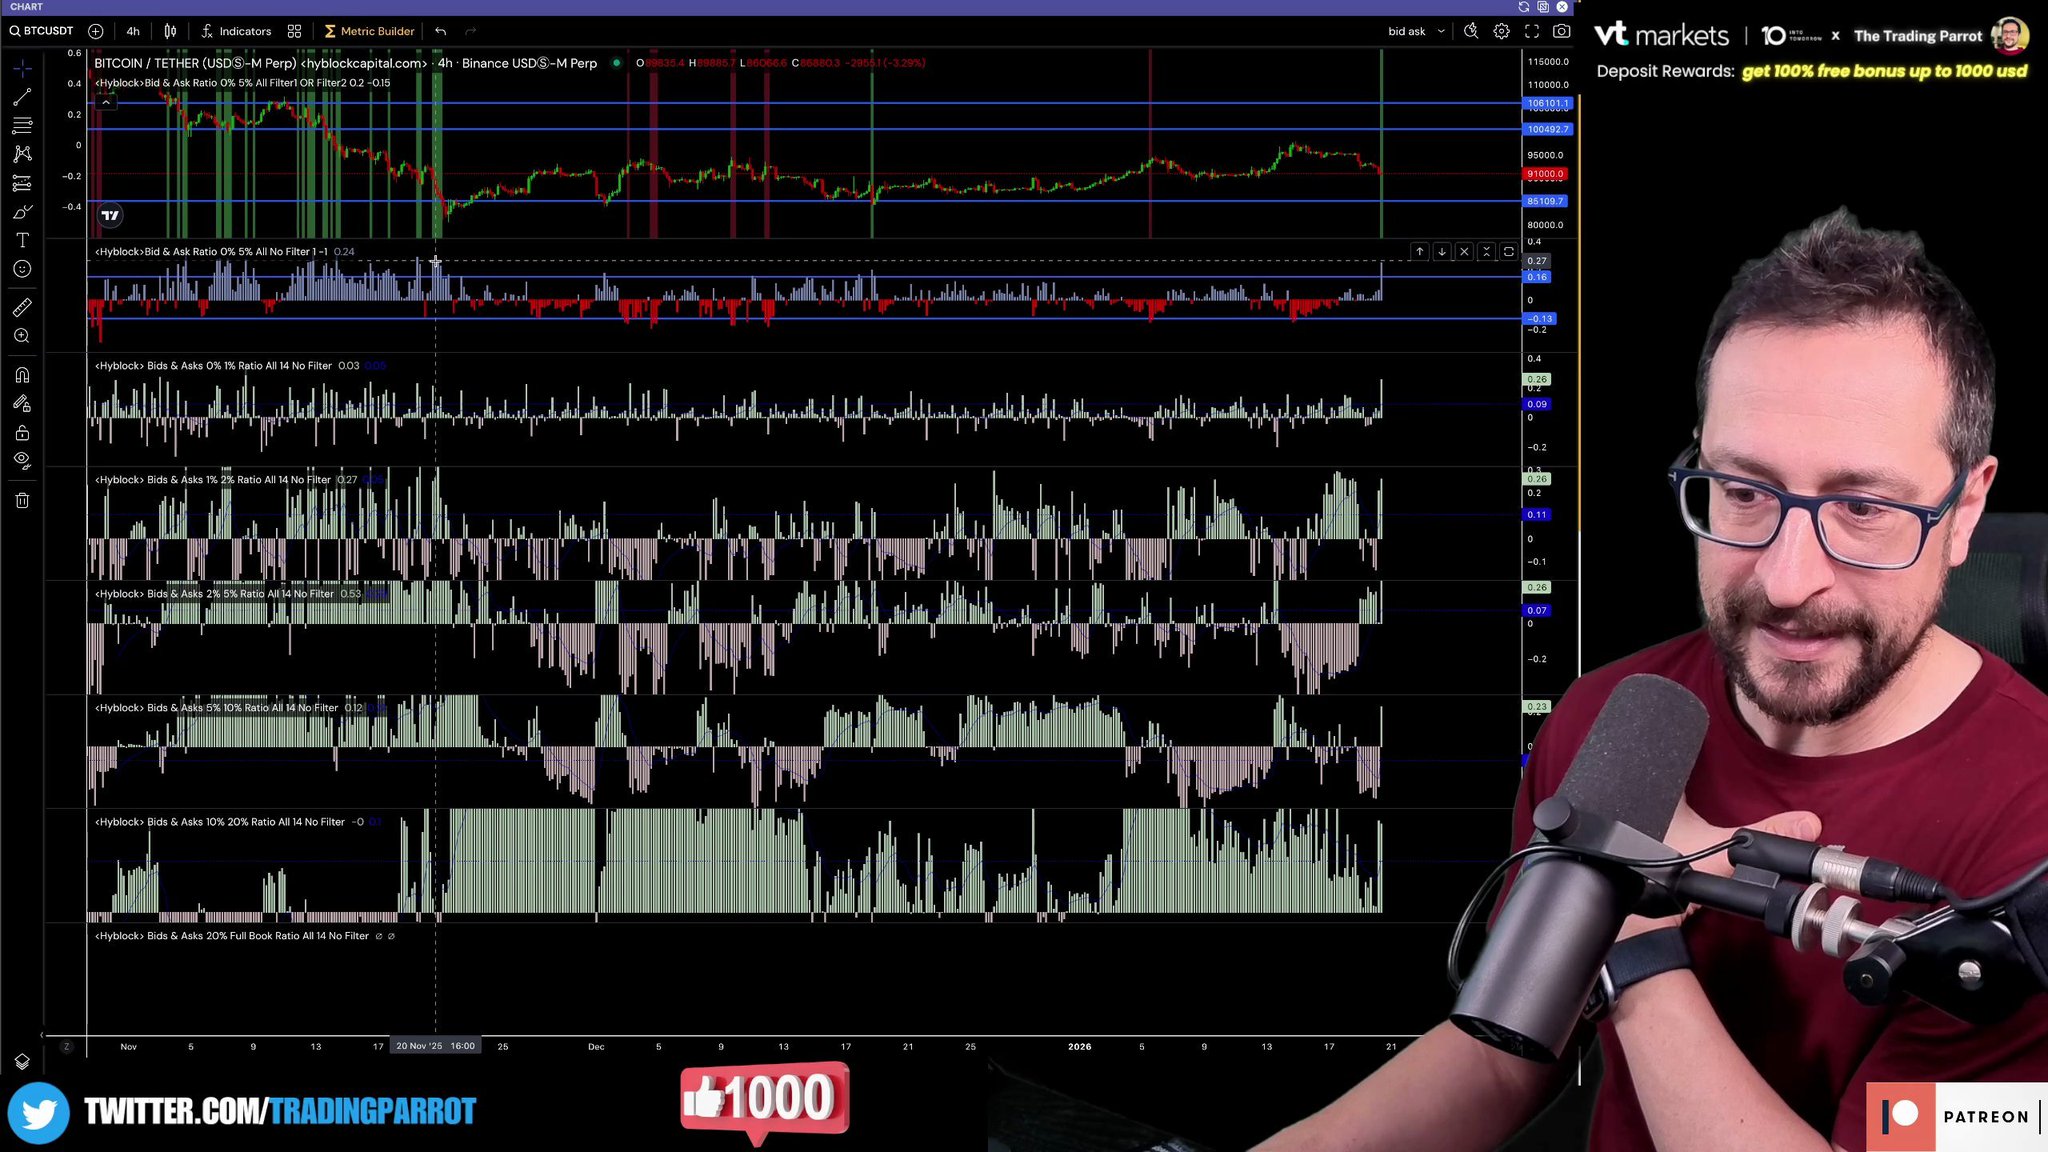Click the undo arrow in top toolbar
Screen dimensions: 2048x1152
(x=440, y=31)
